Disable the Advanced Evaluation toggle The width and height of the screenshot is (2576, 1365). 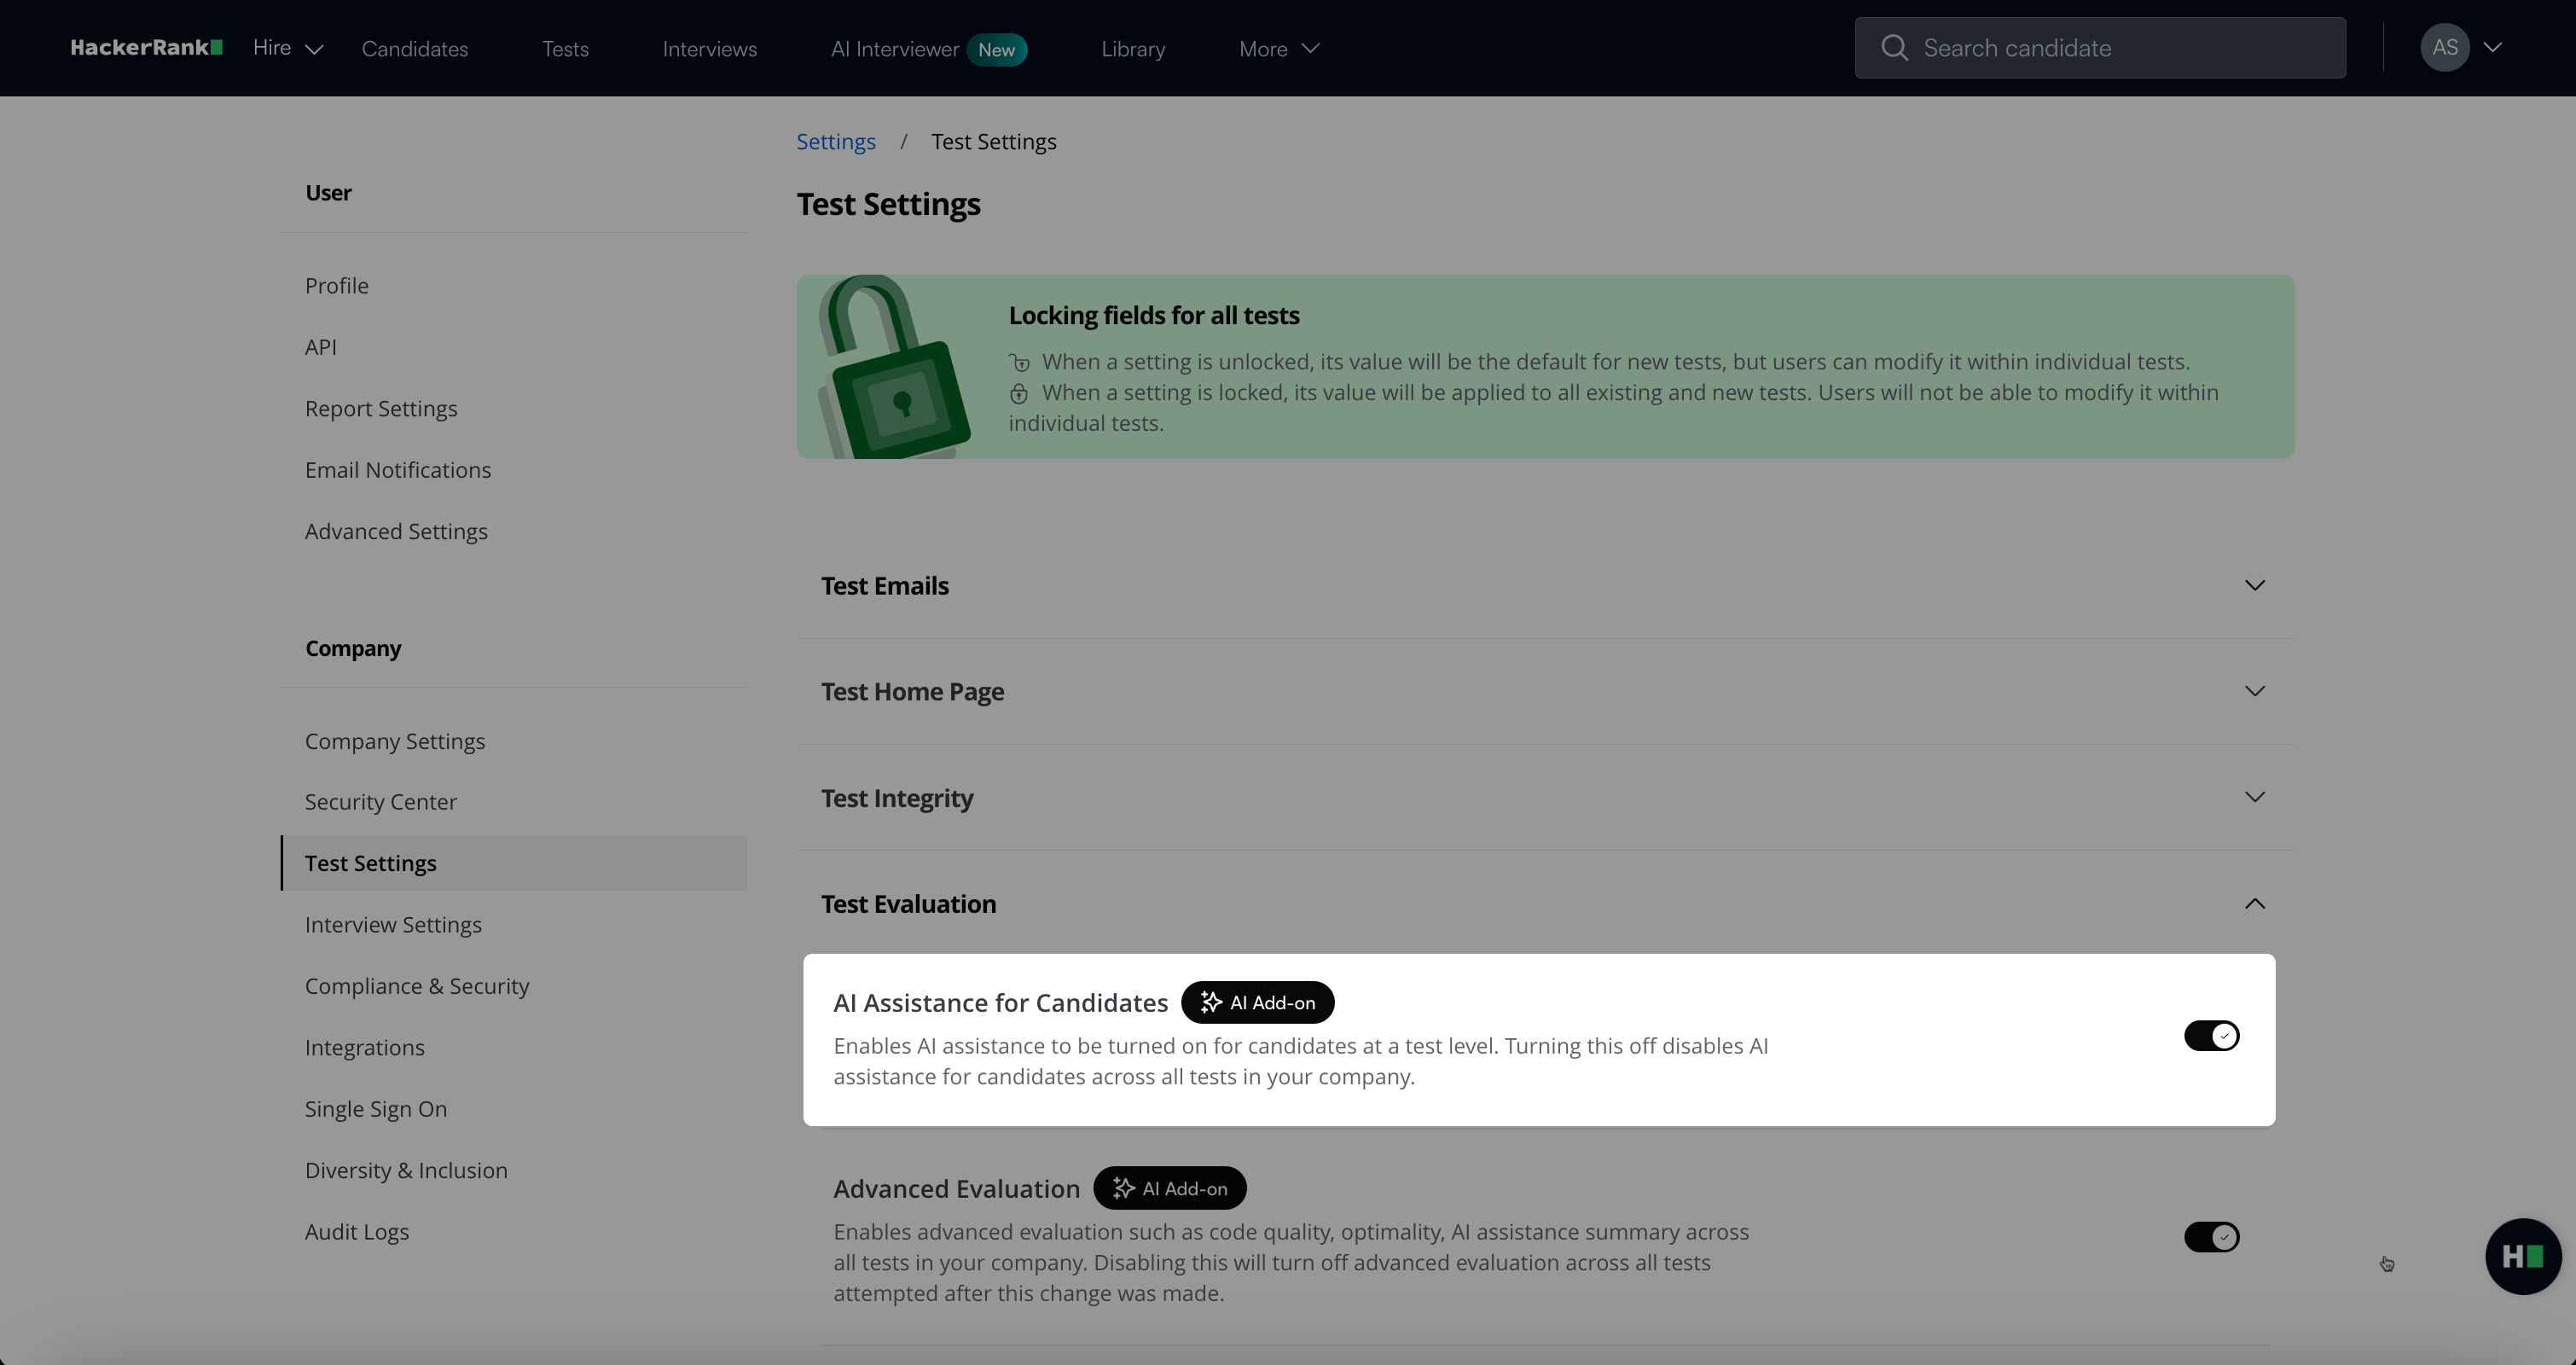pyautogui.click(x=2211, y=1237)
